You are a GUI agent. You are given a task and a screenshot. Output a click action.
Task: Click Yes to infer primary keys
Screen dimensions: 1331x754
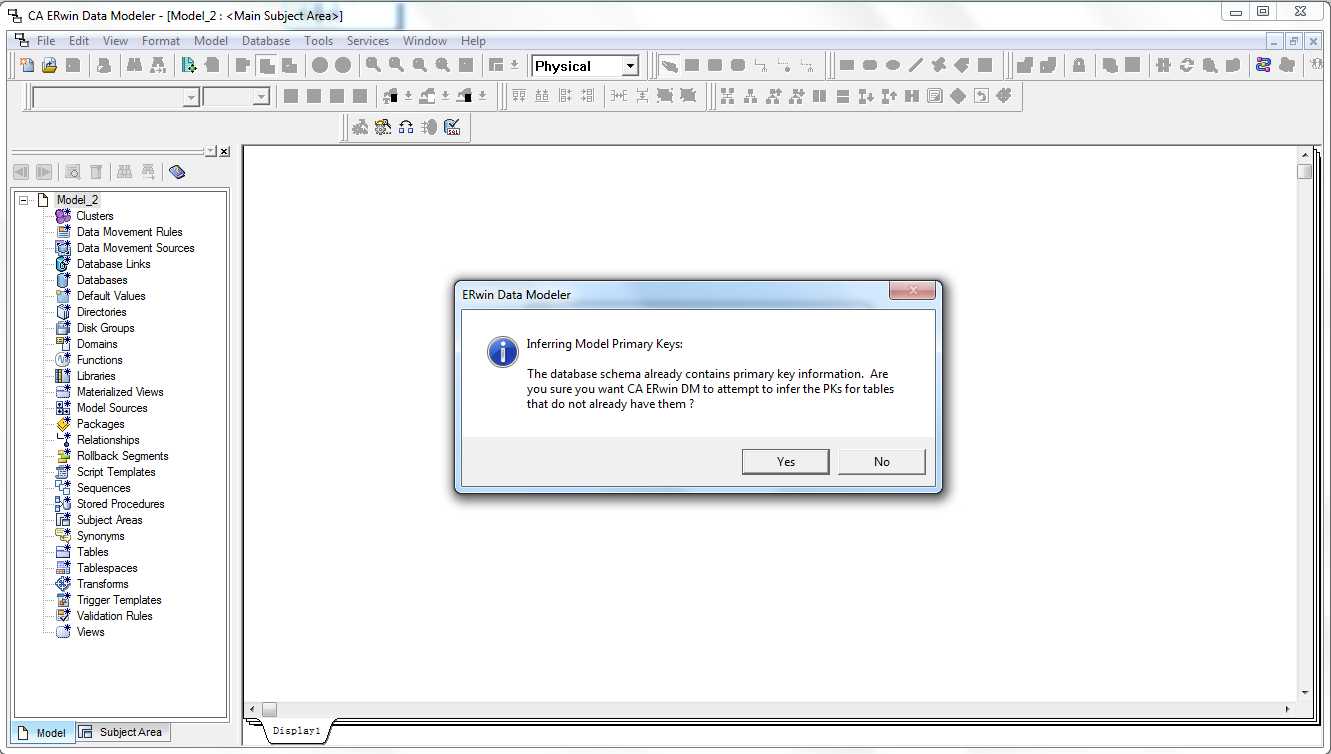[x=786, y=461]
